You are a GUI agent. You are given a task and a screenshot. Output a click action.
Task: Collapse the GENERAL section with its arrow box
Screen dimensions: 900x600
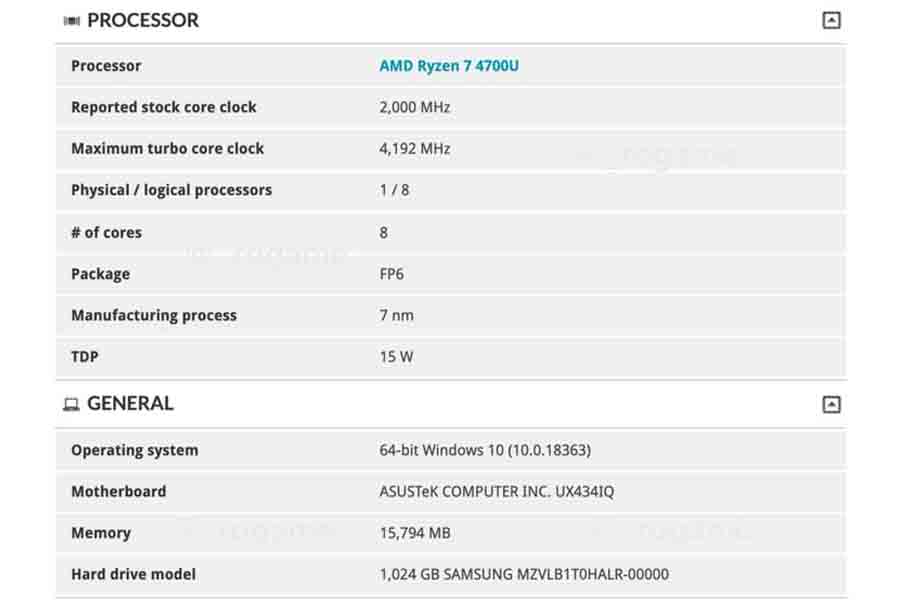pyautogui.click(x=831, y=404)
